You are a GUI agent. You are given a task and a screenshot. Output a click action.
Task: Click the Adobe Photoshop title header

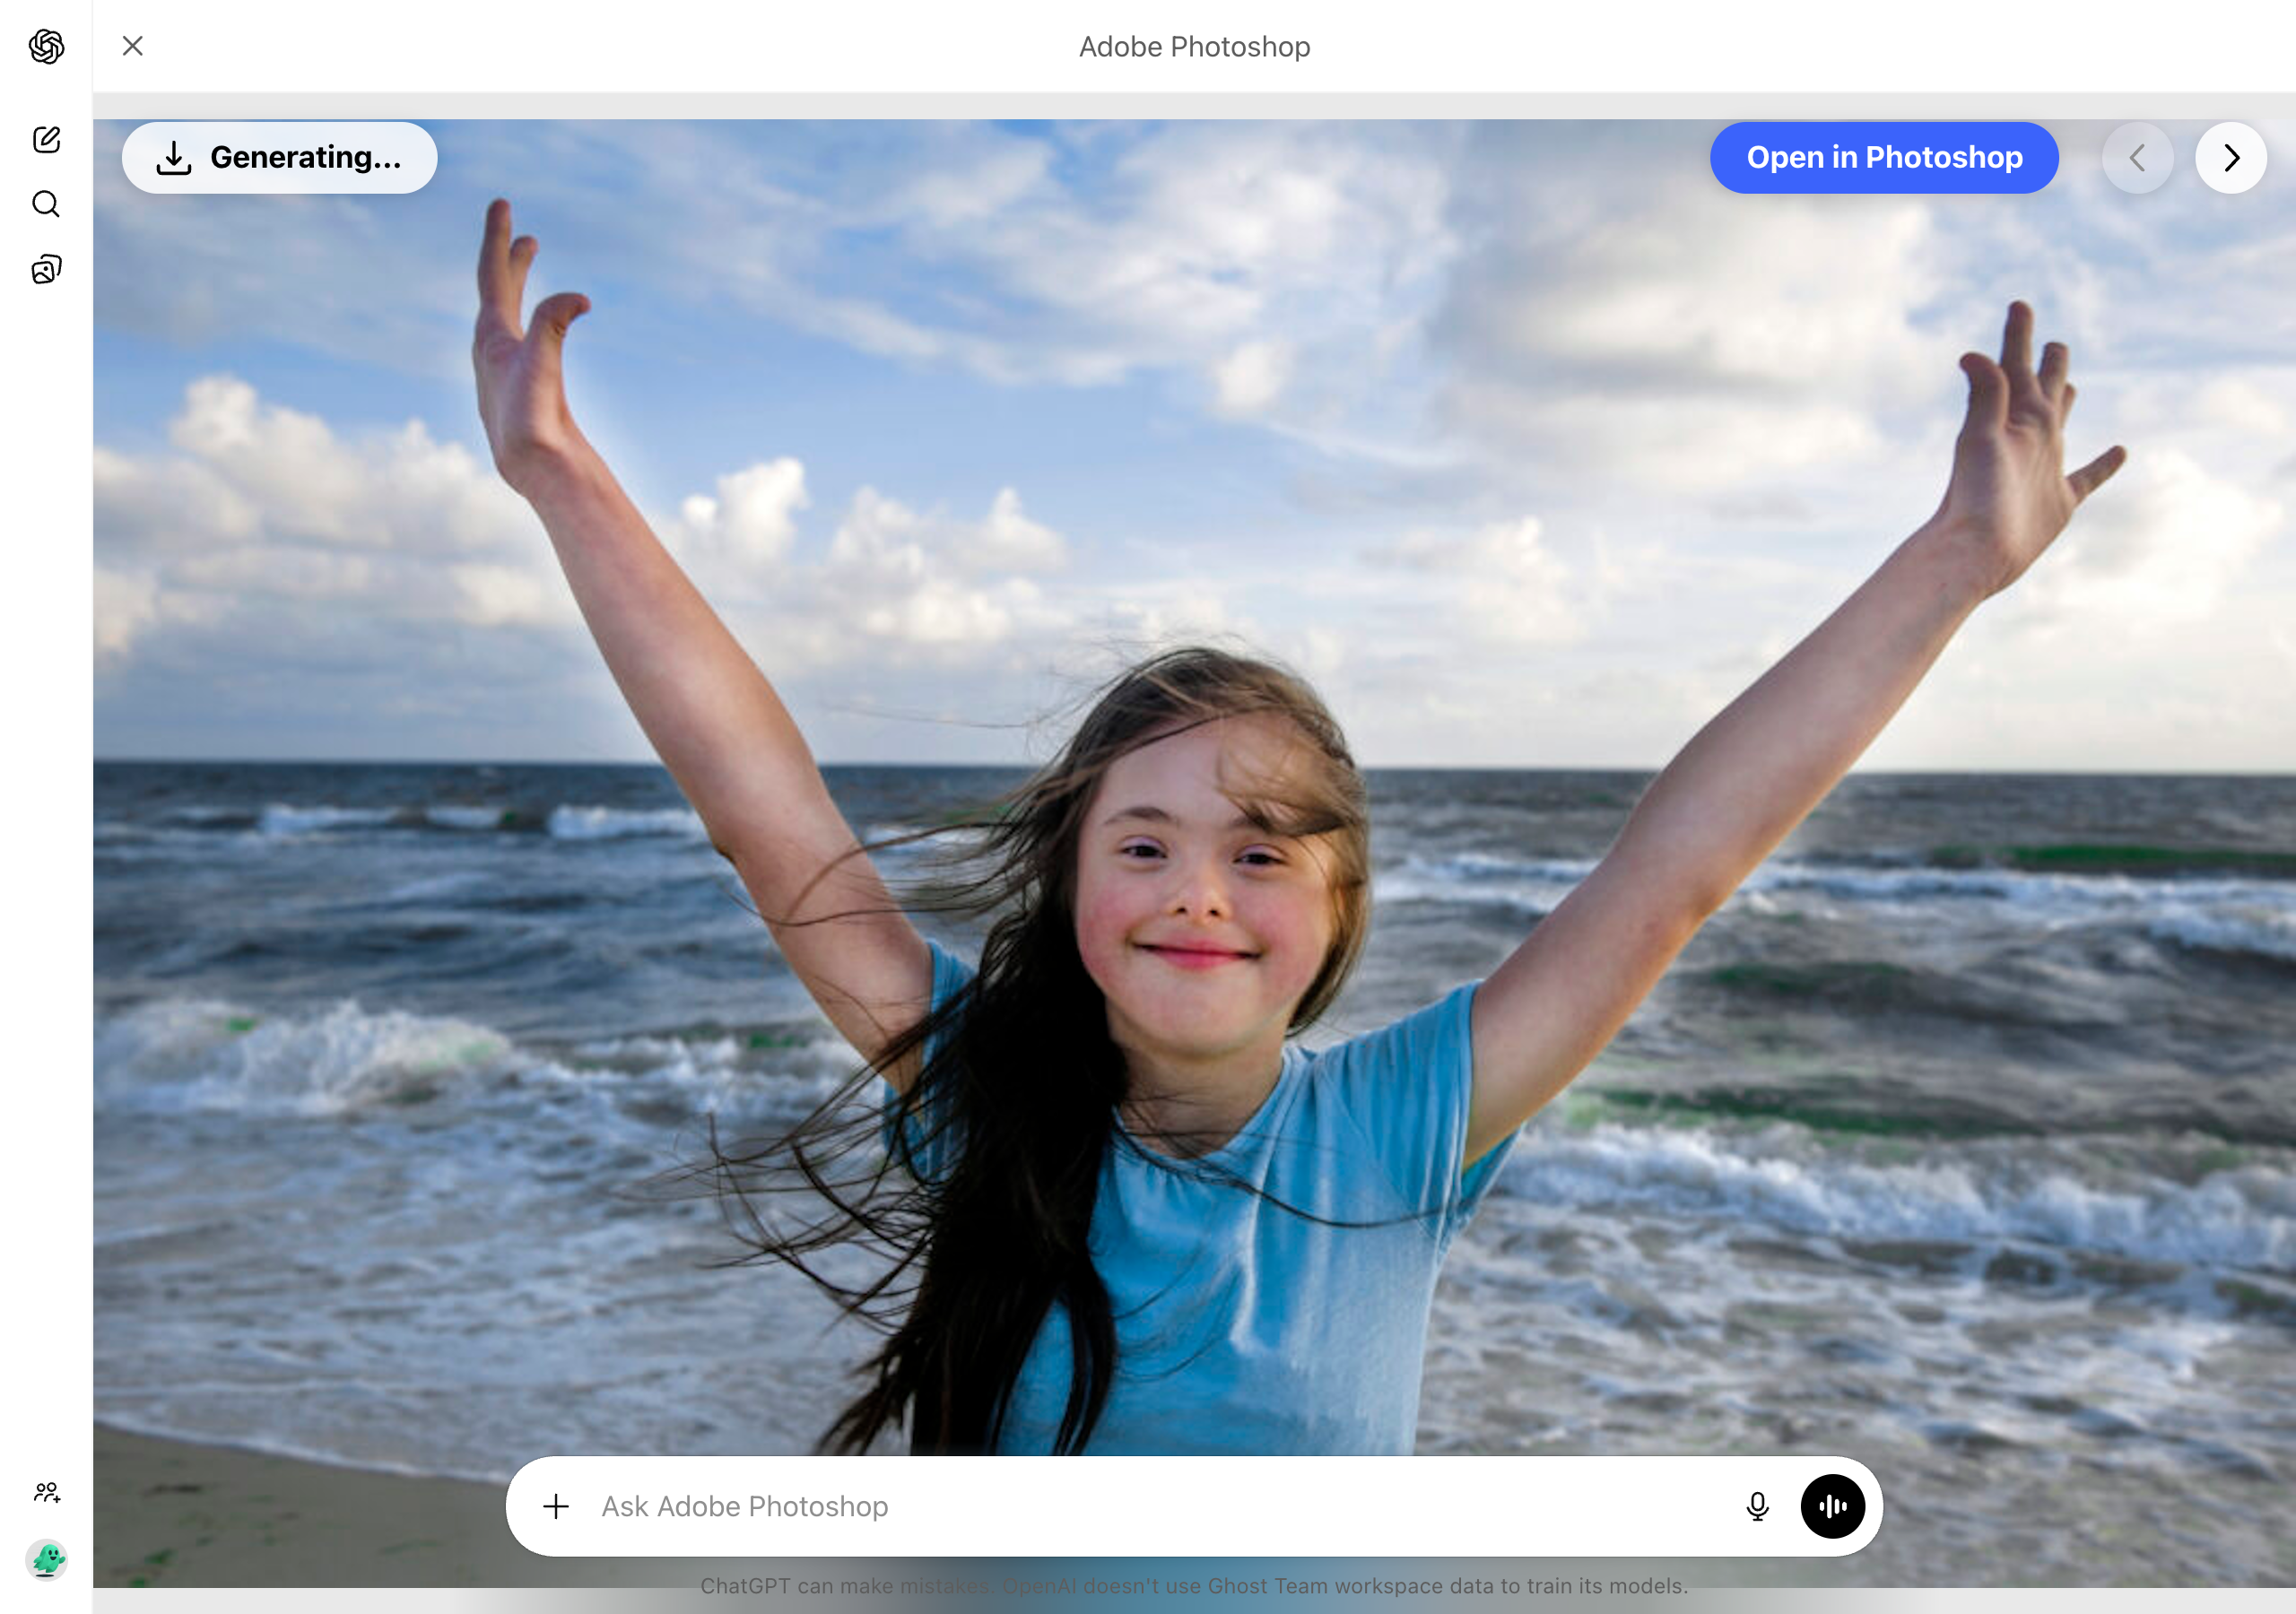pyautogui.click(x=1193, y=46)
